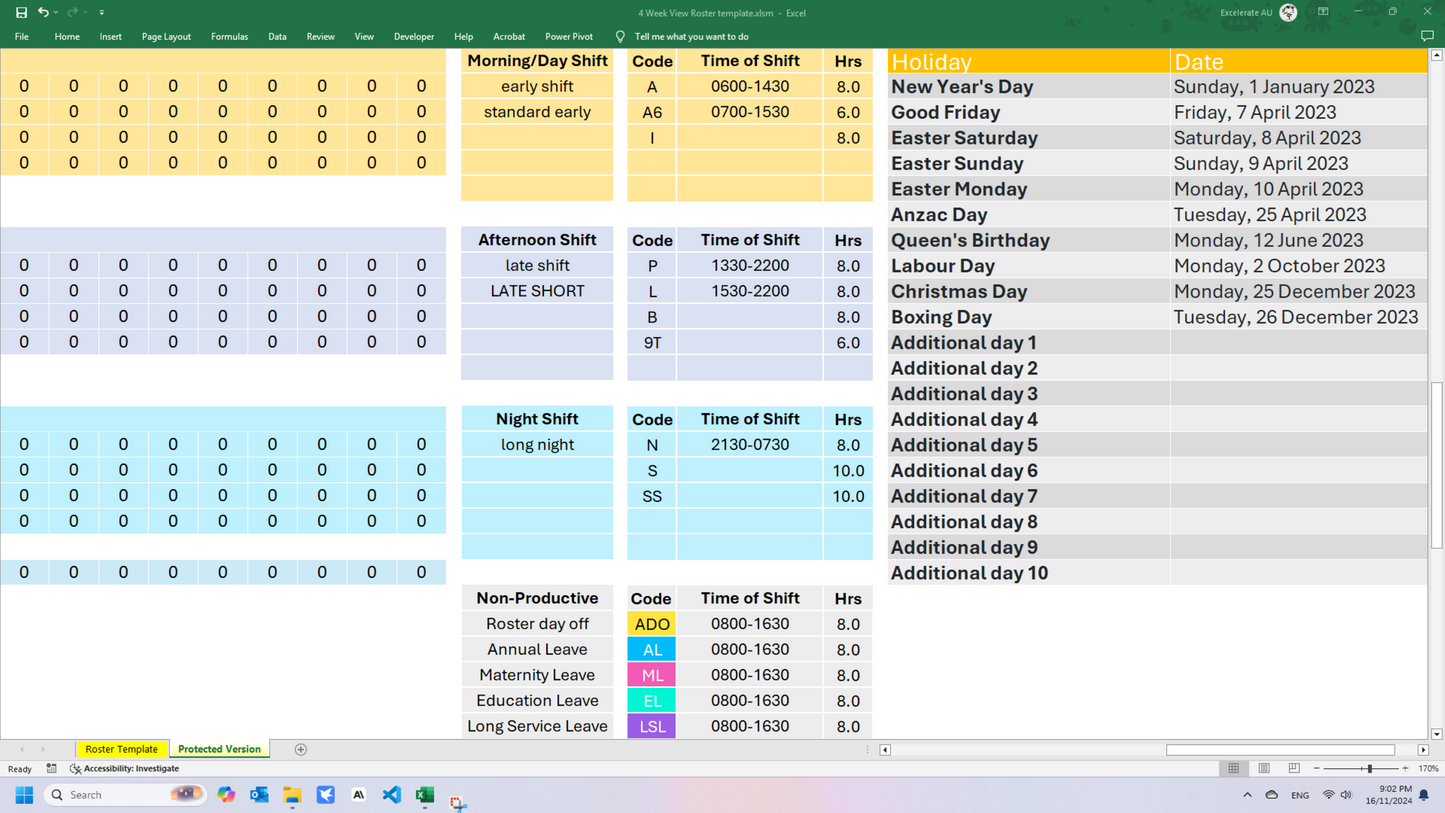Switch to the Roster Template sheet tab
This screenshot has width=1445, height=813.
[121, 749]
